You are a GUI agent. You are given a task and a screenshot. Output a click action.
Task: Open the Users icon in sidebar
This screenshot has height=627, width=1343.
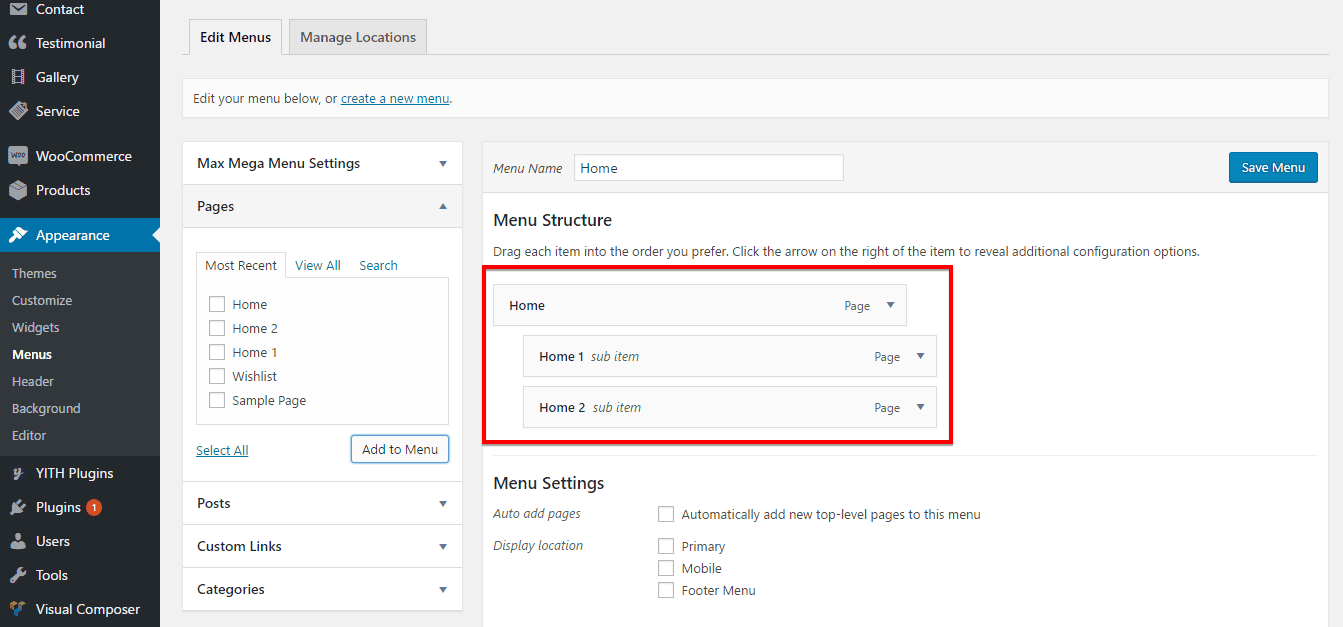[17, 540]
